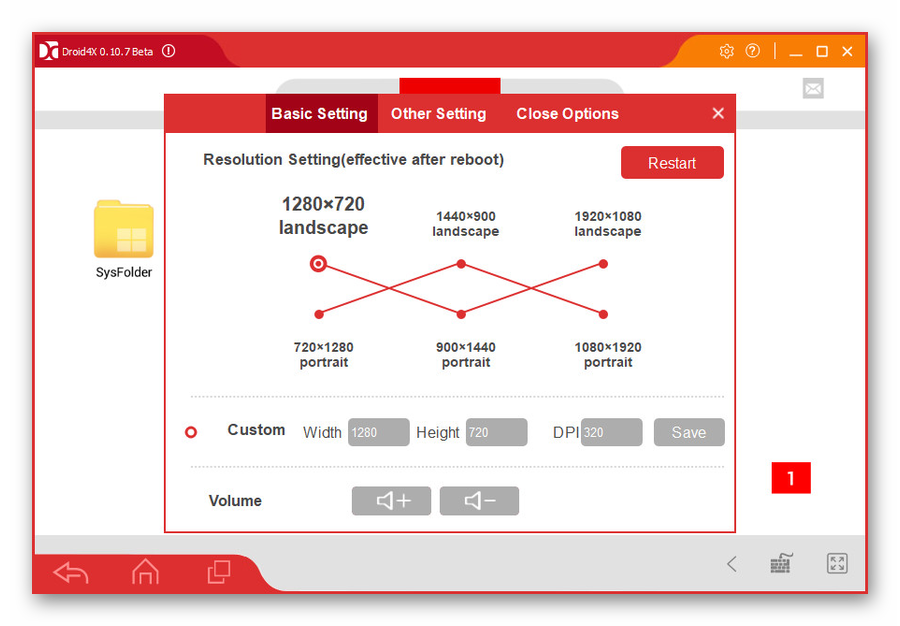Open the SysFolder folder
The image size is (900, 626).
[x=124, y=232]
